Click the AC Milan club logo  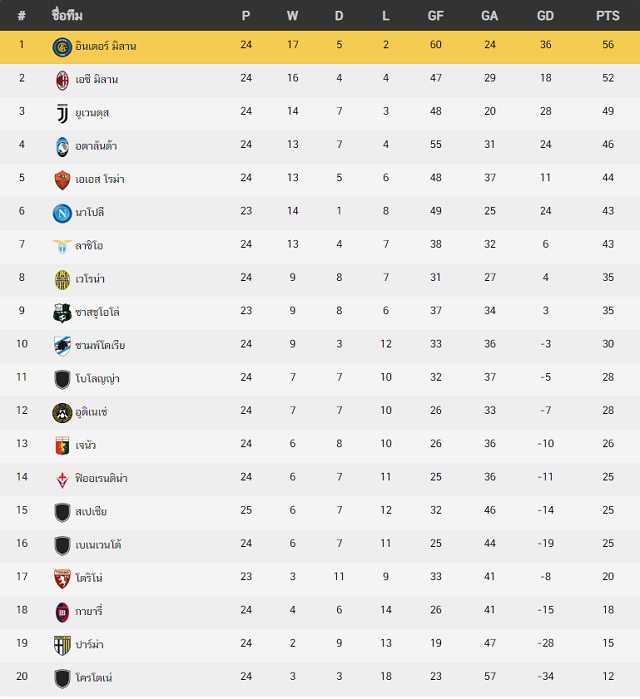point(62,80)
